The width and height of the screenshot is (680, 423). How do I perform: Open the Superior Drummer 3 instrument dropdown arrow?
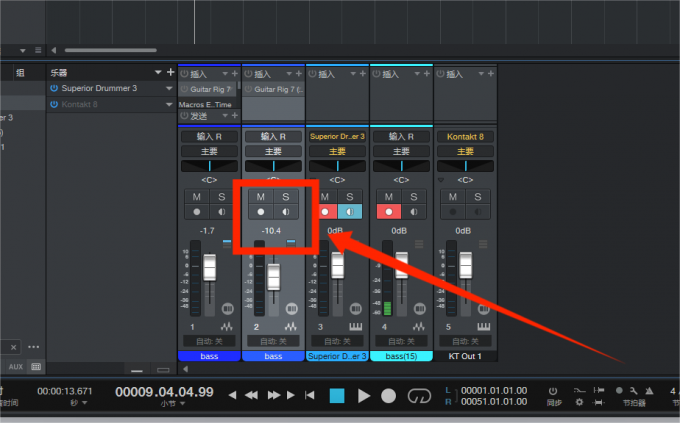[166, 88]
